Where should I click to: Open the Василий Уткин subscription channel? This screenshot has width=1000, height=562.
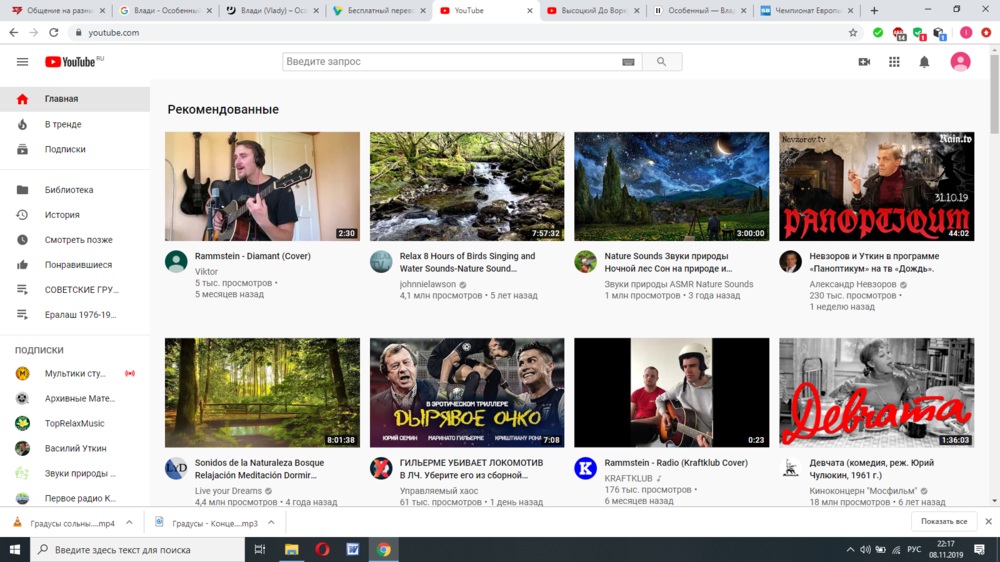tap(75, 448)
